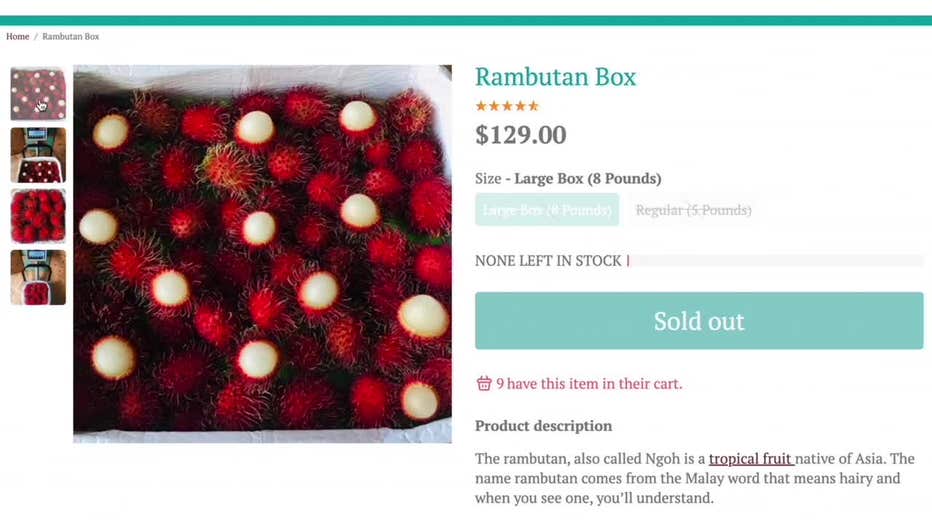Open the five-star rating reviews

[507, 106]
